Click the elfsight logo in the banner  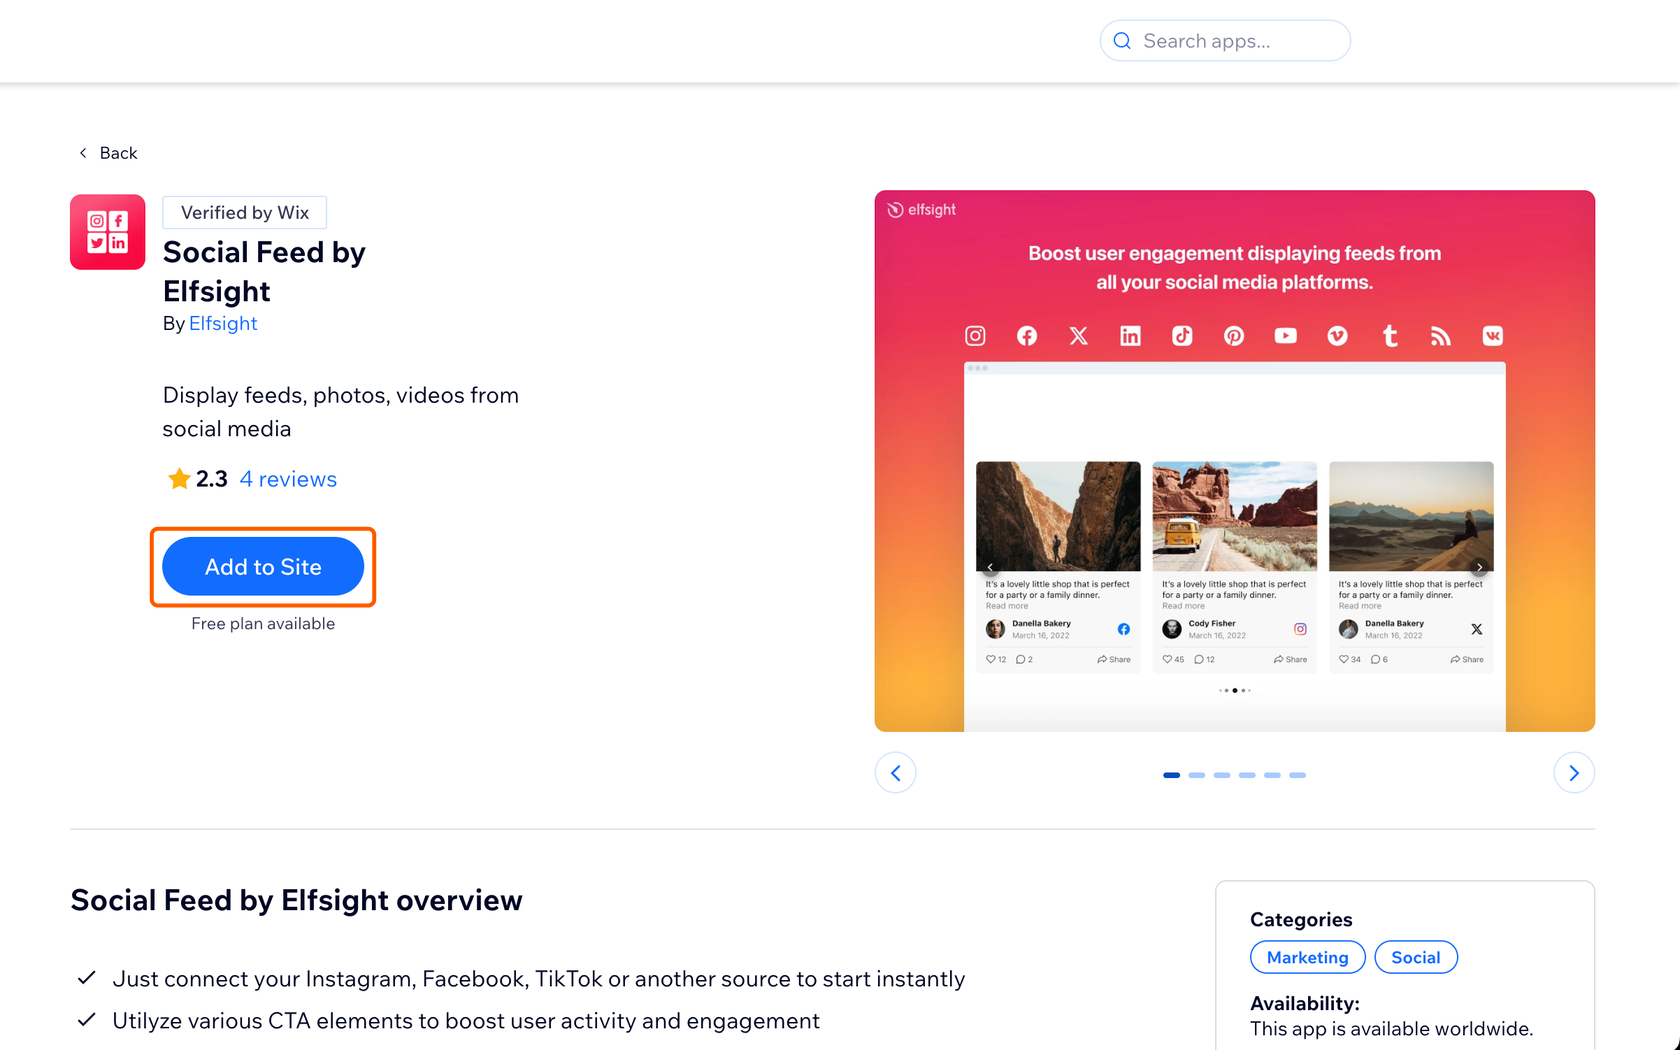point(921,210)
